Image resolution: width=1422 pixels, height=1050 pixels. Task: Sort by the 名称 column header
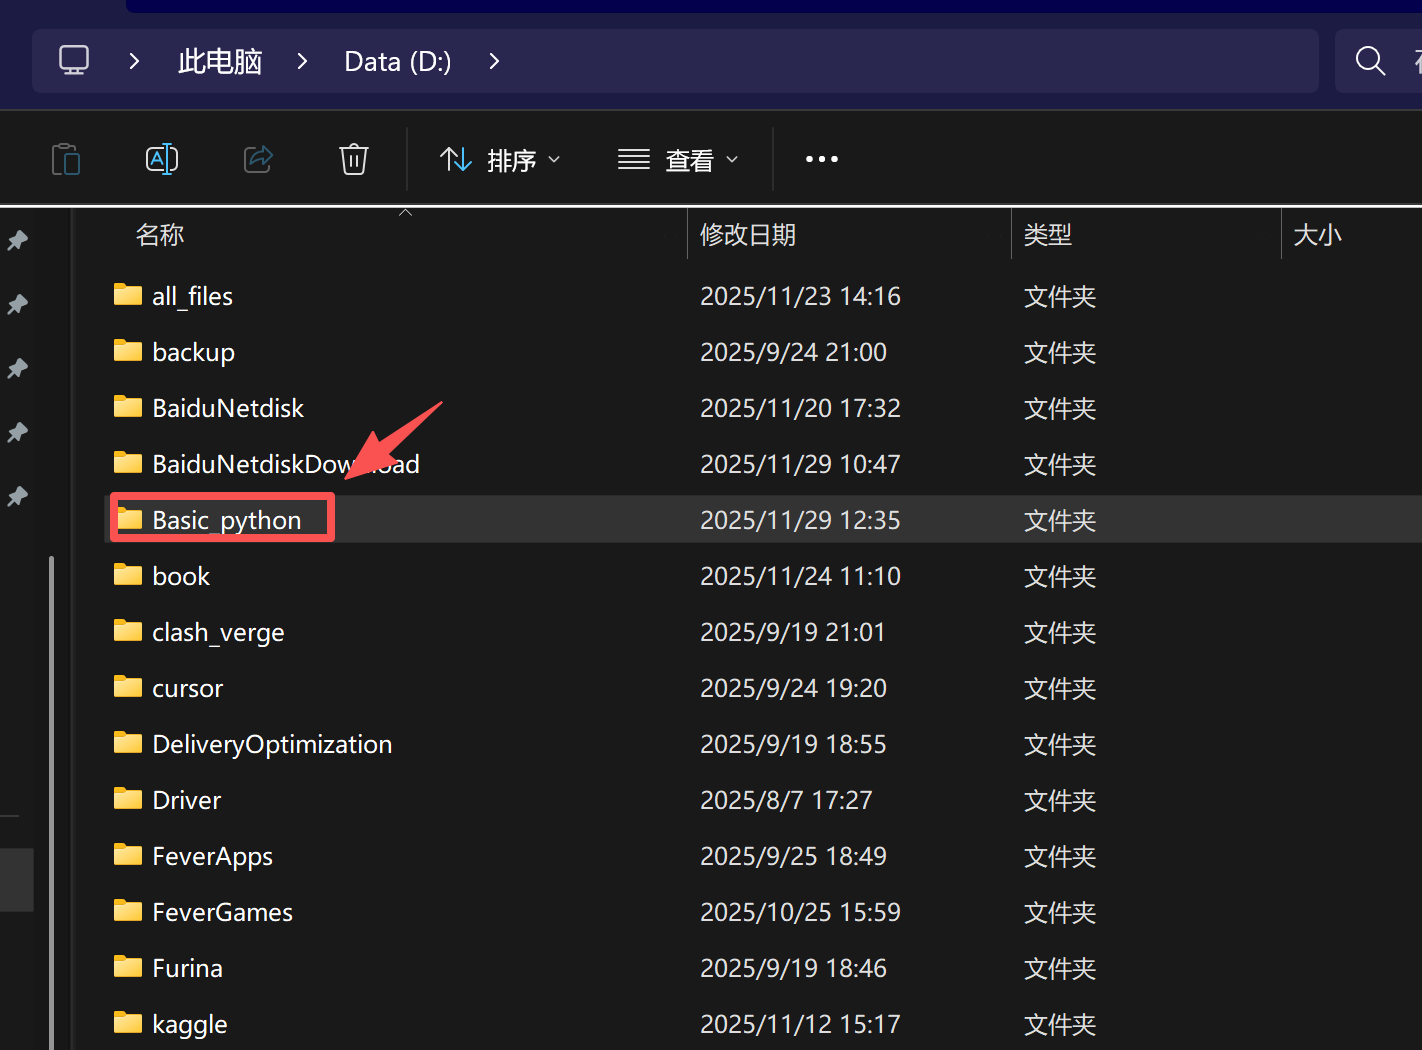click(160, 235)
